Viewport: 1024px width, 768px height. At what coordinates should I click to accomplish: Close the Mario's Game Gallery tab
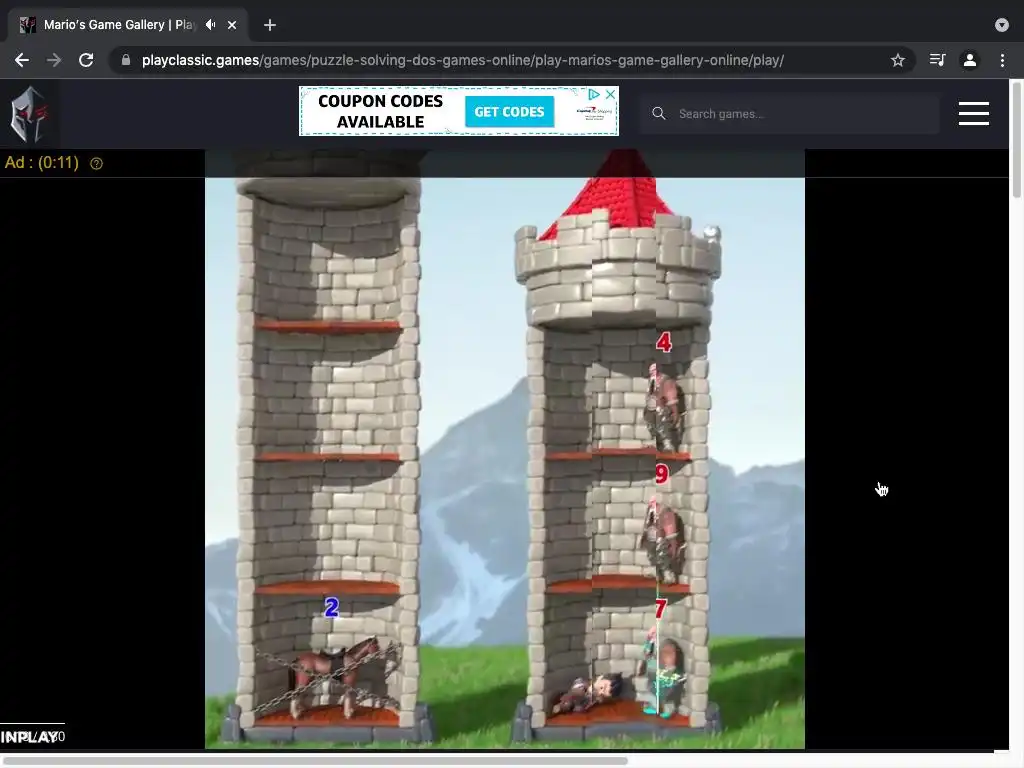232,25
